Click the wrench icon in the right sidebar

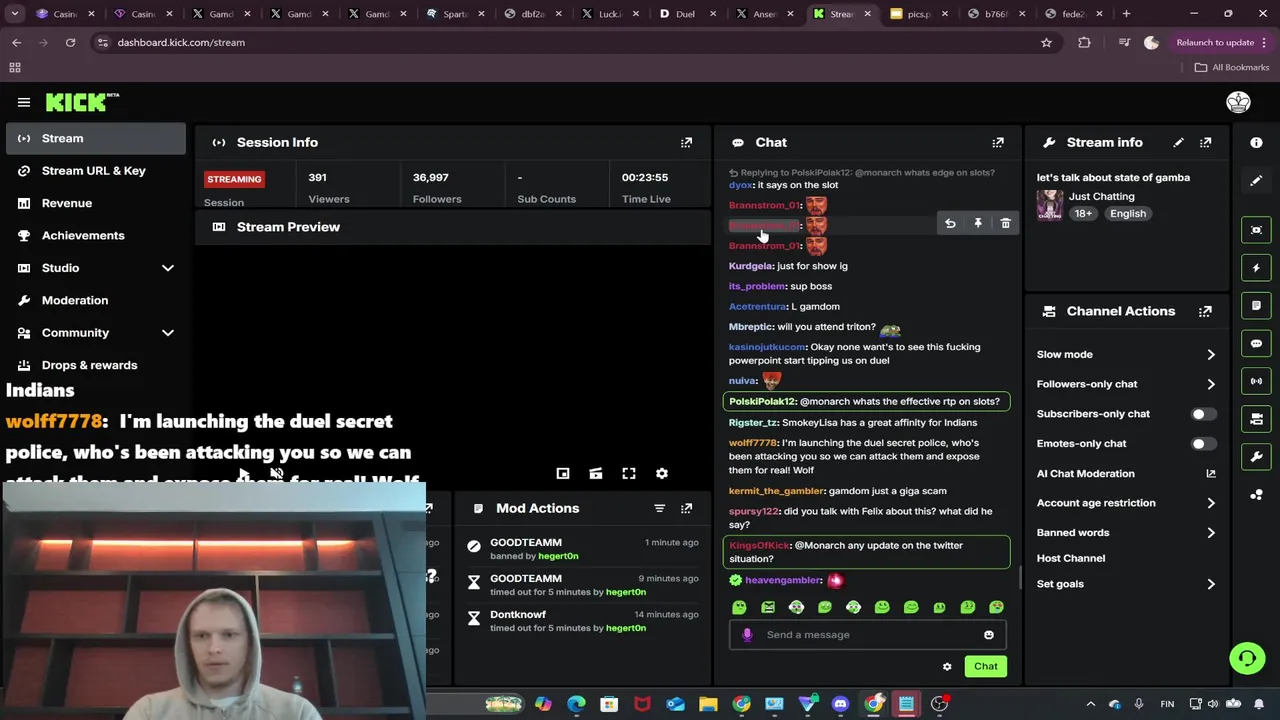(x=1256, y=457)
